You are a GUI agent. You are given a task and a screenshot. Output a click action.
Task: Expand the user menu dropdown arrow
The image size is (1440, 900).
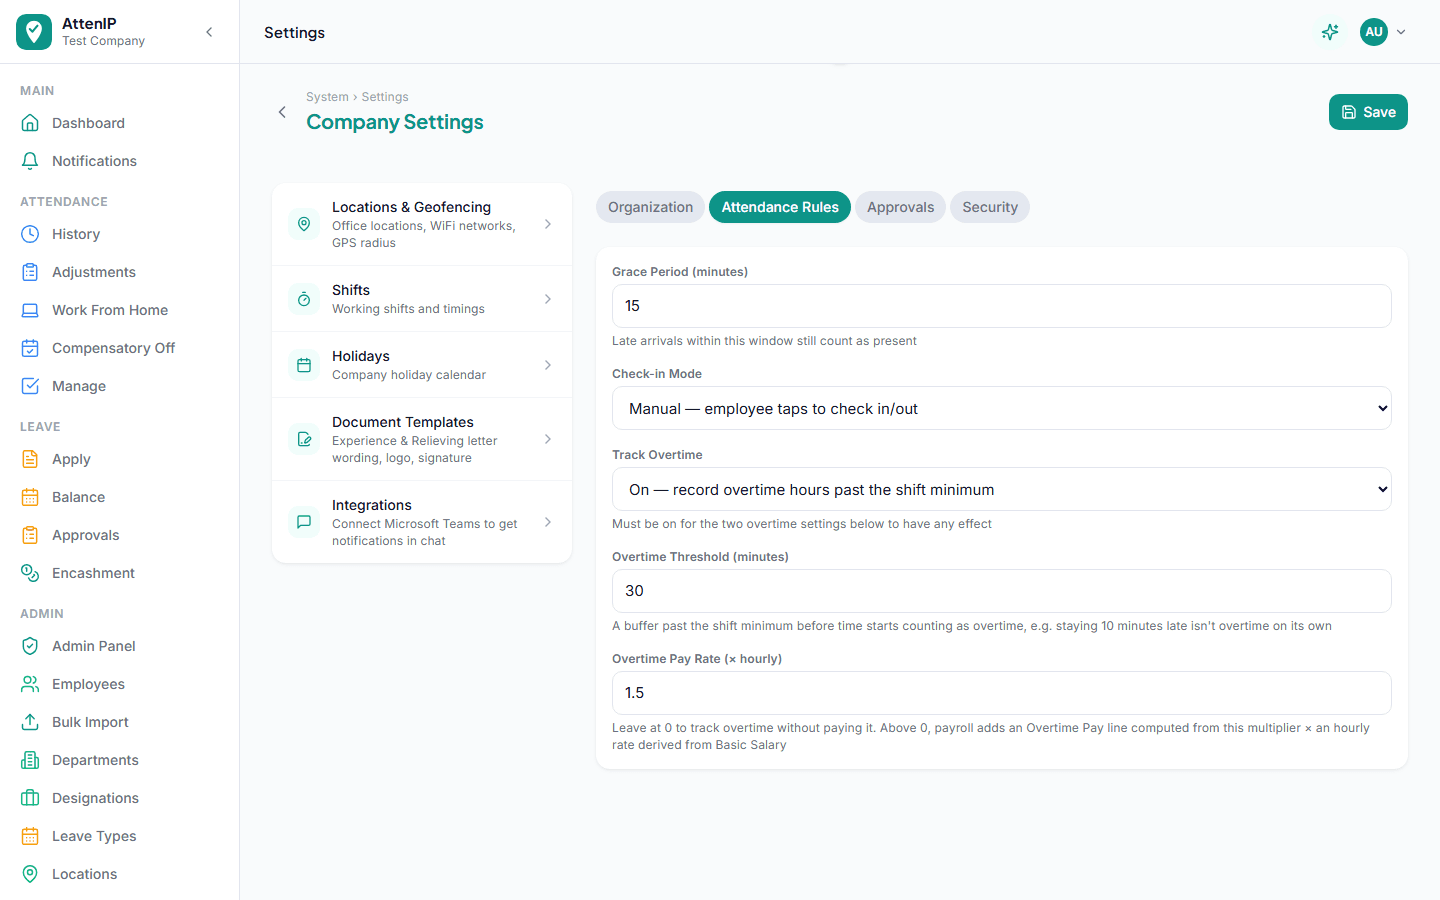pos(1401,32)
